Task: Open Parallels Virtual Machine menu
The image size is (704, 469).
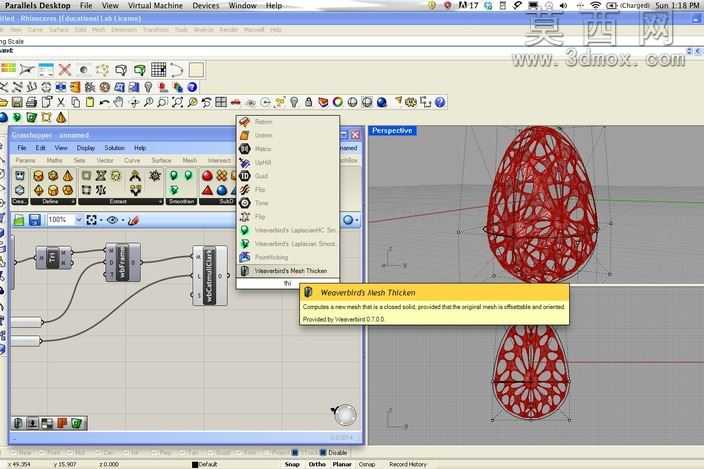Action: click(x=155, y=5)
